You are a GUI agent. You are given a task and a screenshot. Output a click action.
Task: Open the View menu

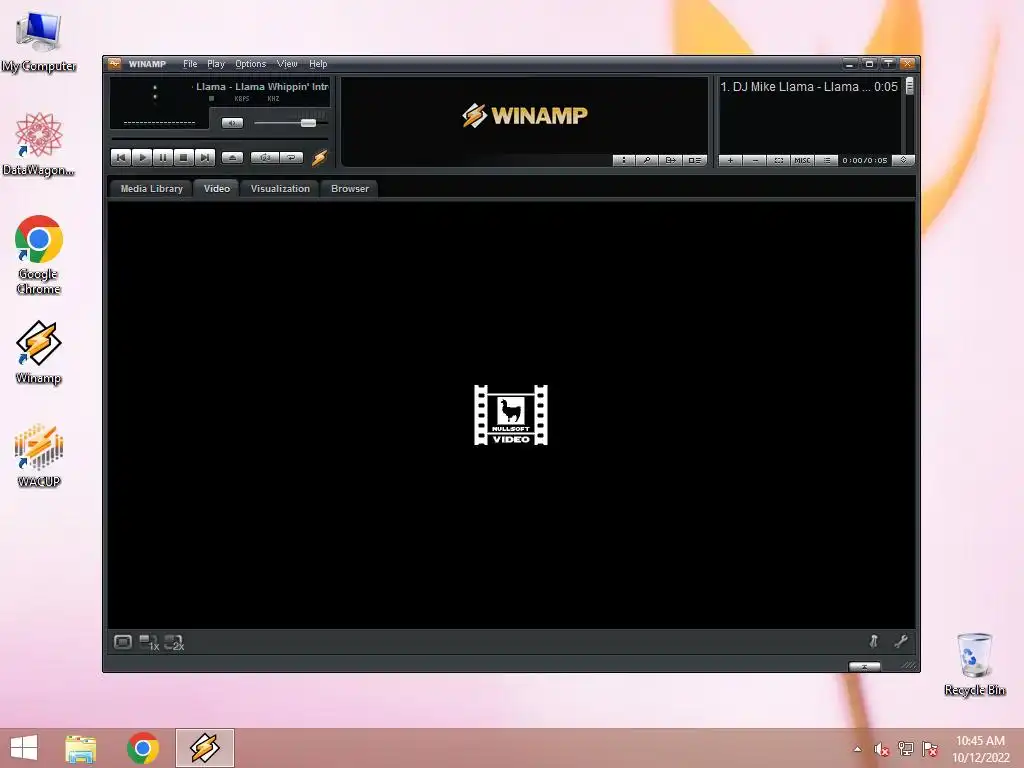coord(287,64)
